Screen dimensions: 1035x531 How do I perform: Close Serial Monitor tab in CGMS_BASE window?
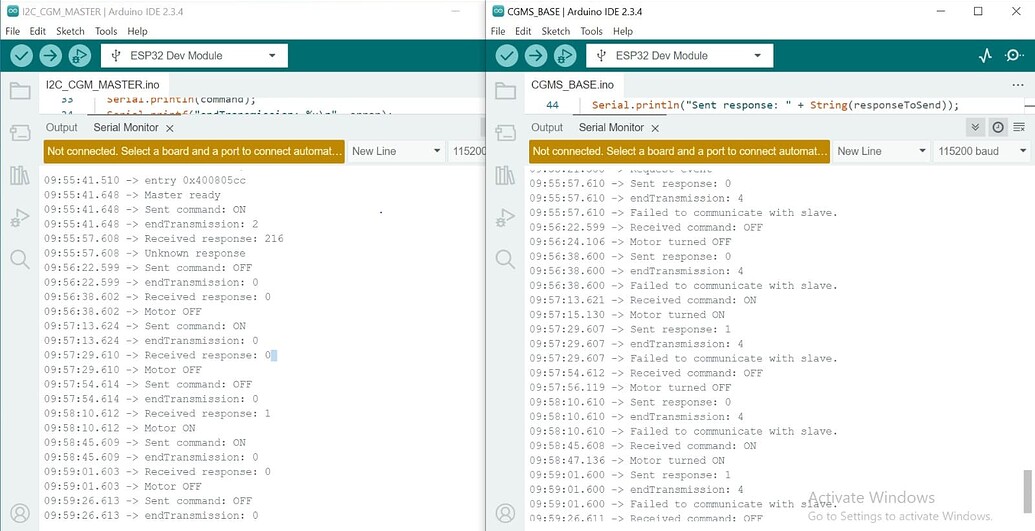655,128
